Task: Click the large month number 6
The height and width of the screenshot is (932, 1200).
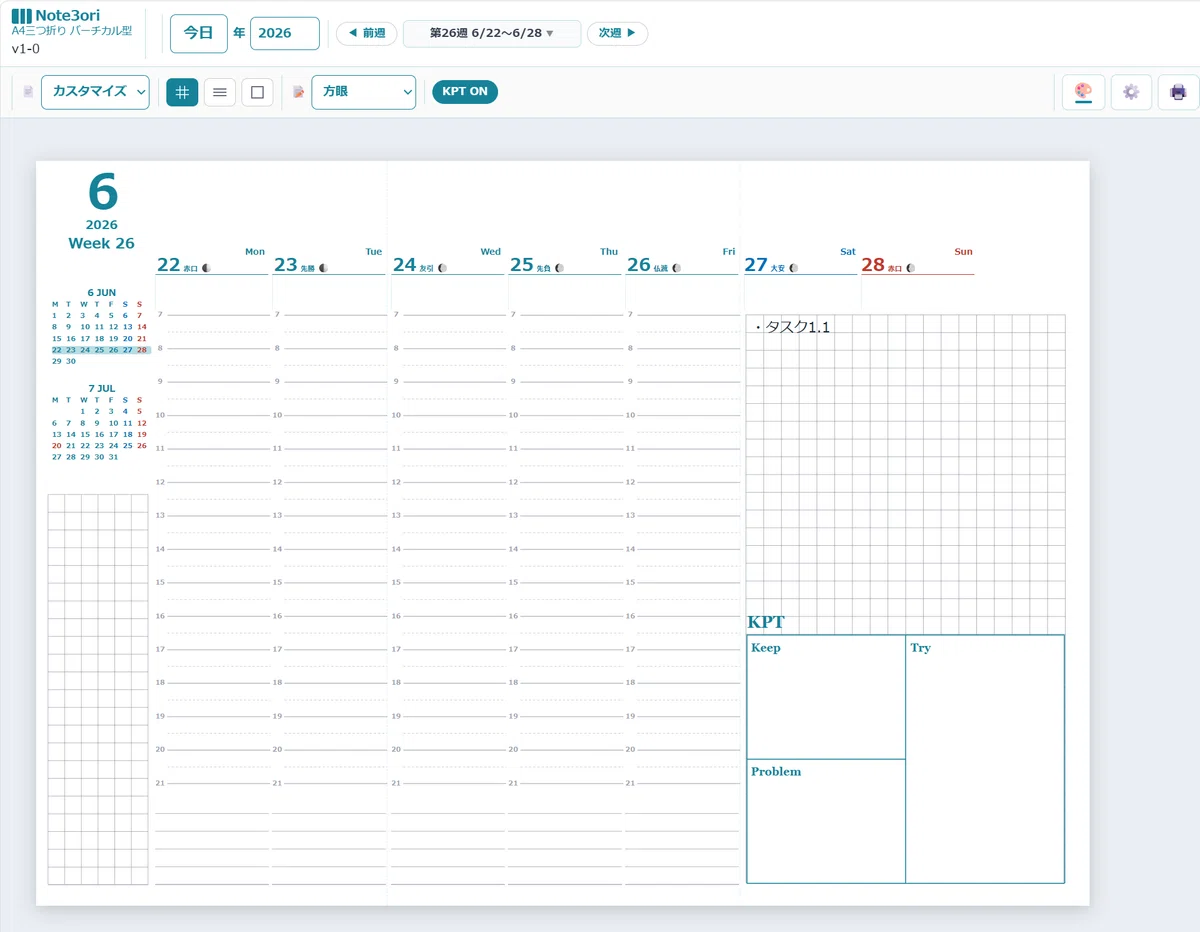Action: point(102,193)
